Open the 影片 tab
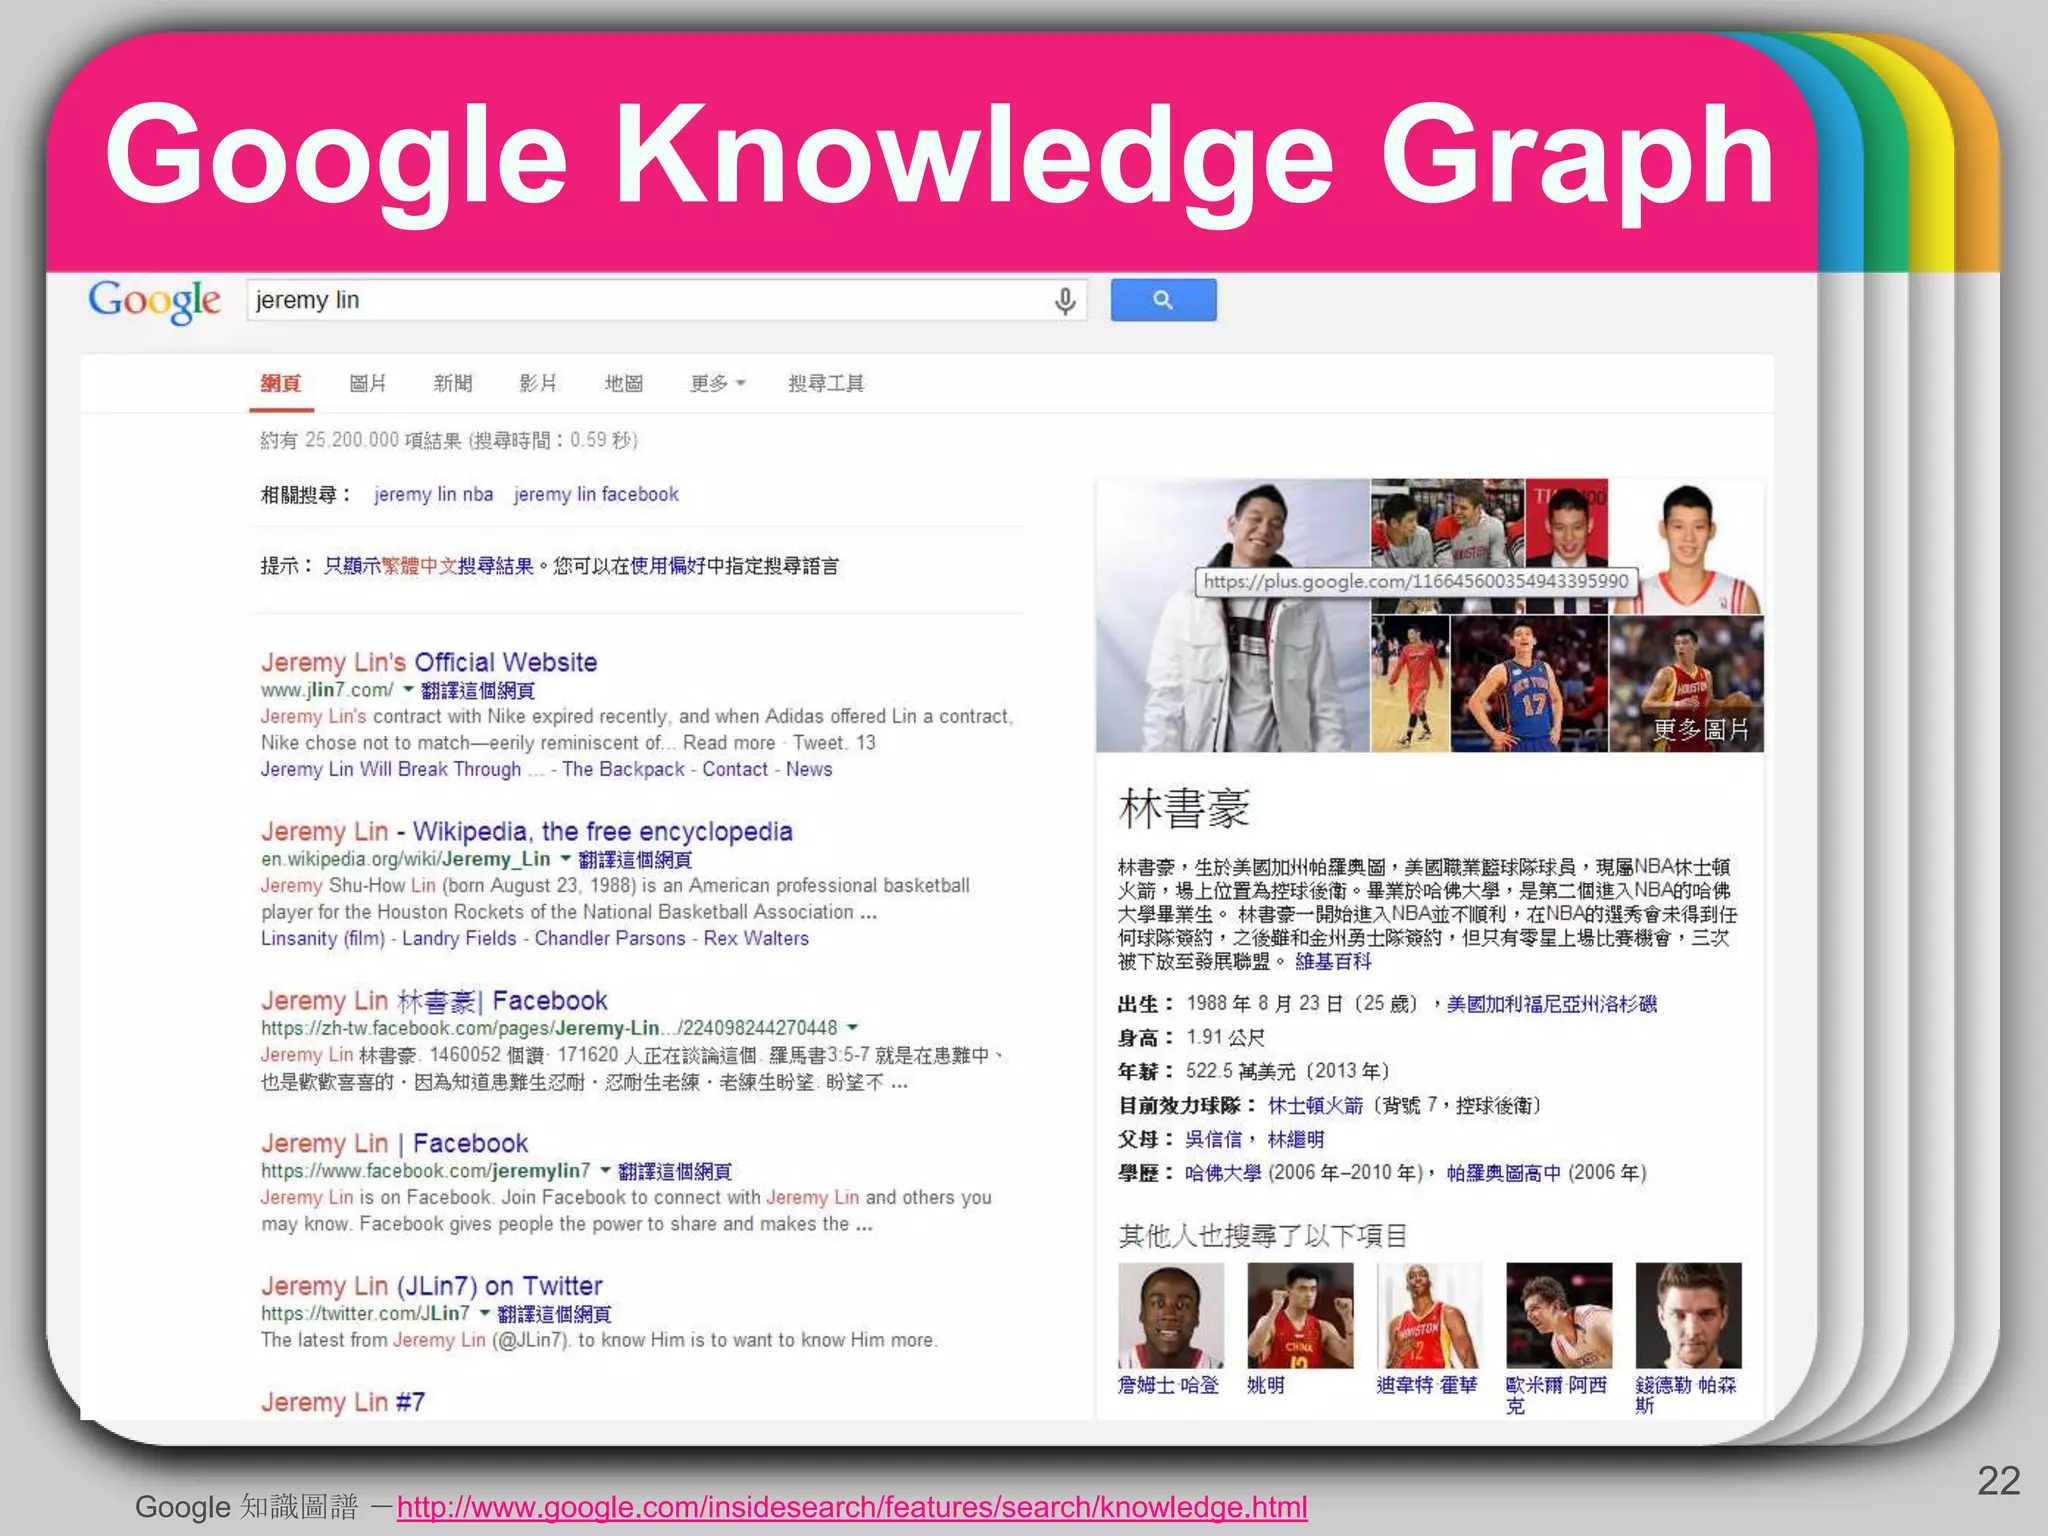The image size is (2048, 1536). [x=538, y=383]
